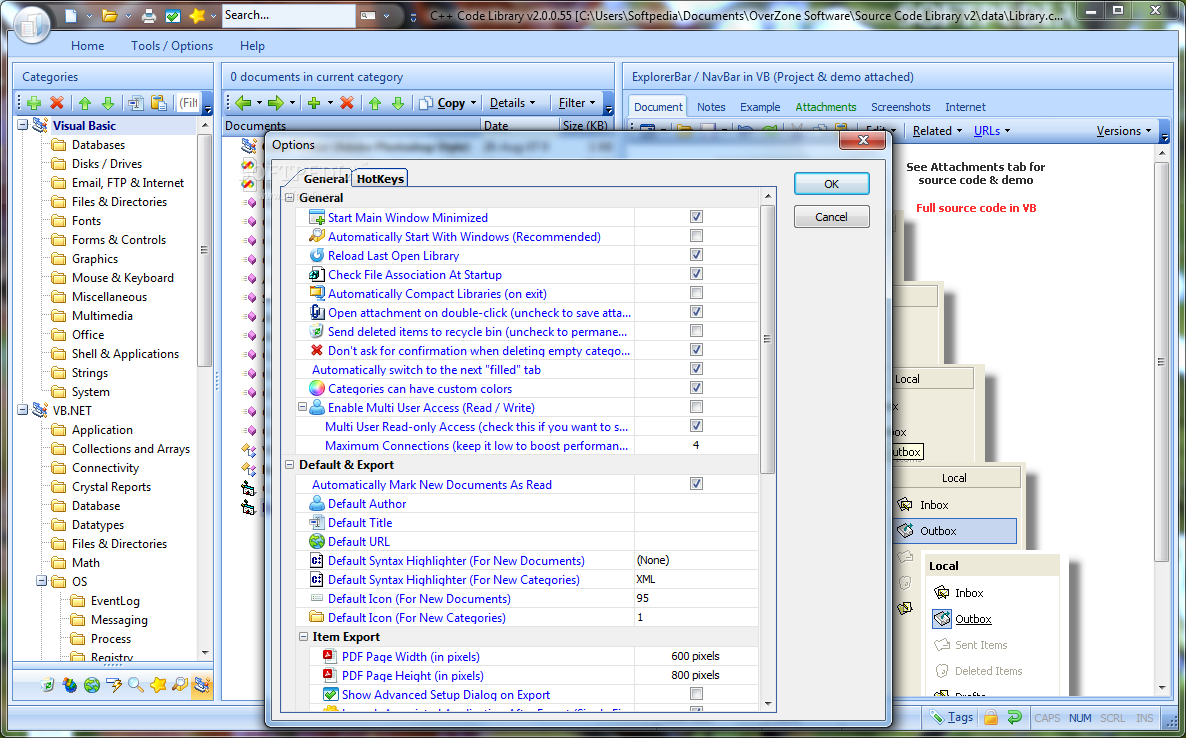Click the green return arrow in status bar
1186x738 pixels.
click(x=1014, y=718)
